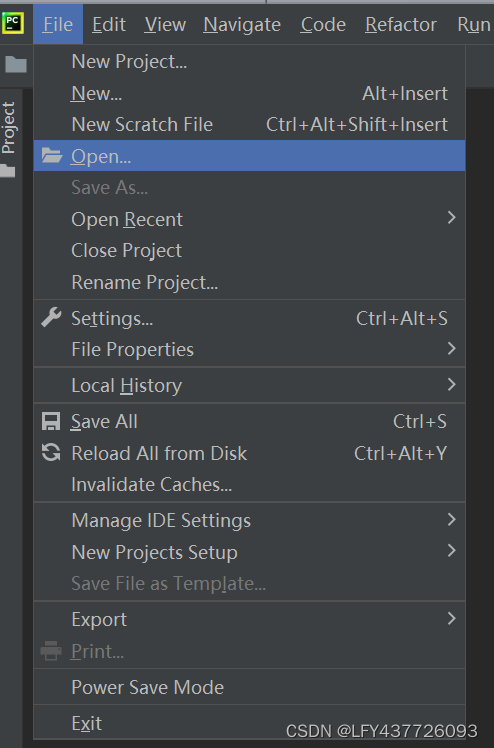This screenshot has width=494, height=748.
Task: Expand the File Properties submenu arrow
Action: [451, 349]
